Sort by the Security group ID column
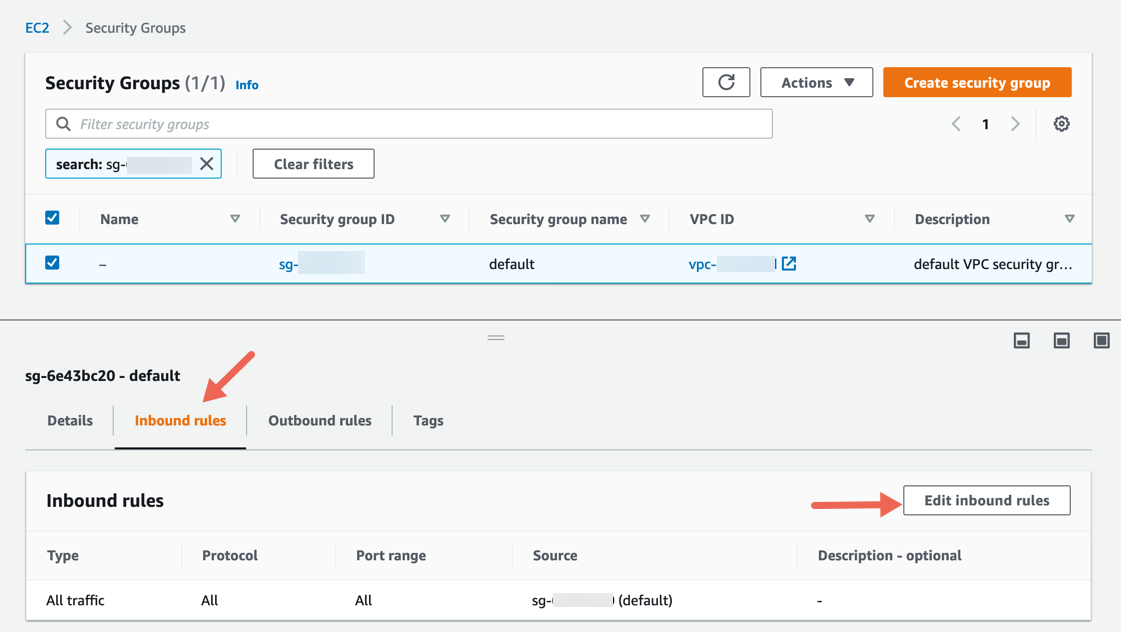The width and height of the screenshot is (1121, 632). pos(445,219)
